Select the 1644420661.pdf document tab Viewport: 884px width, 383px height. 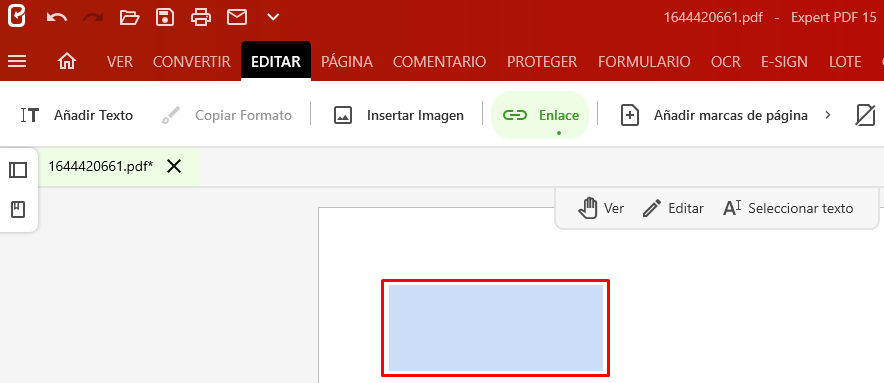point(100,166)
